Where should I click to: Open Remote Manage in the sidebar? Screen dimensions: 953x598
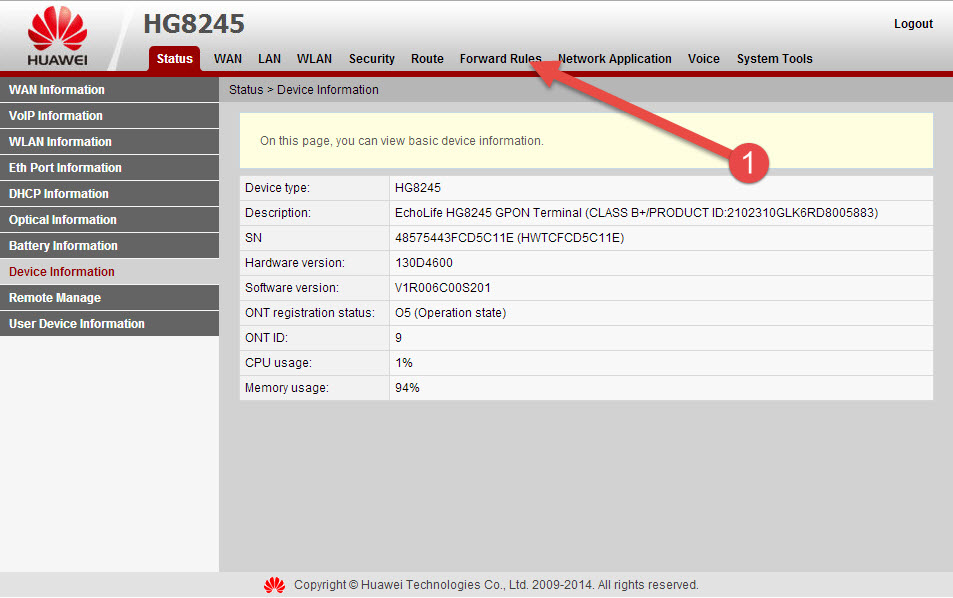coord(55,298)
